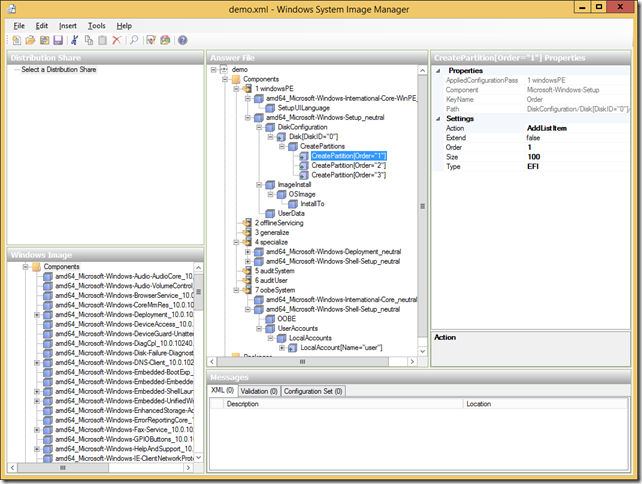
Task: Click Answer File pane scroll down arrow
Action: pos(423,351)
